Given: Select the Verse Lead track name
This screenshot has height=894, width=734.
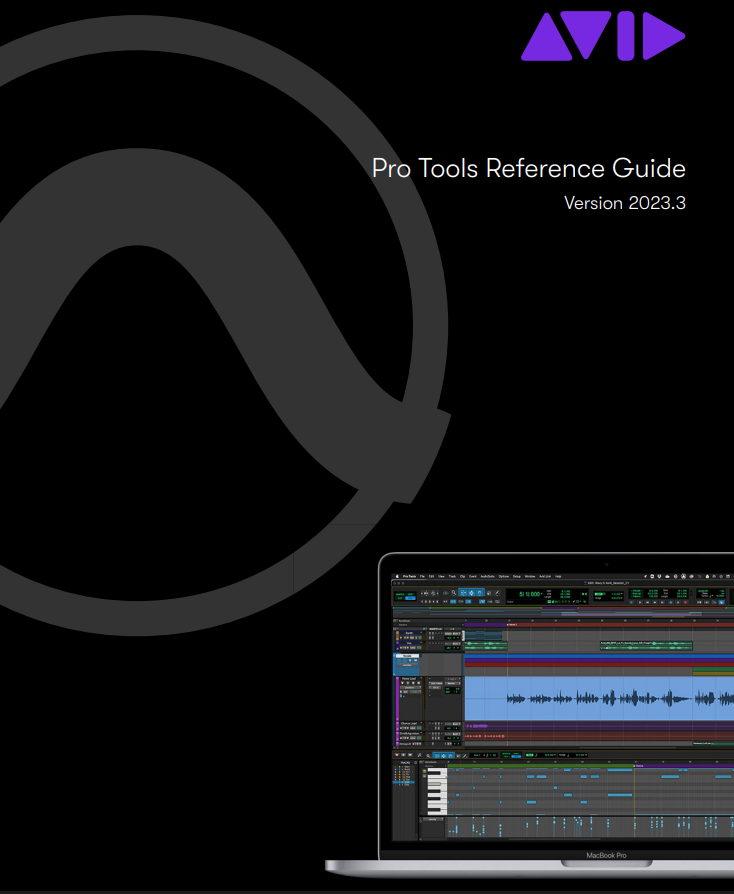Looking at the screenshot, I should 409,678.
